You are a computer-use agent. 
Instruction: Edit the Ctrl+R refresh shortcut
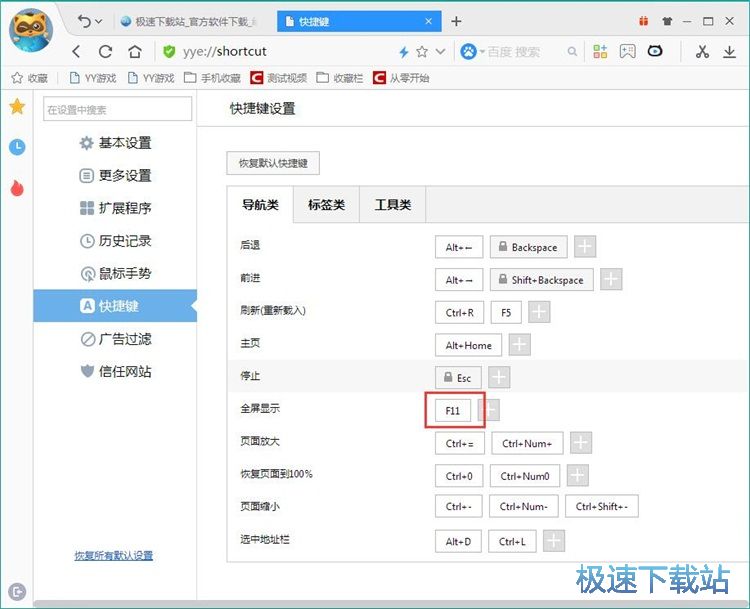tap(459, 312)
